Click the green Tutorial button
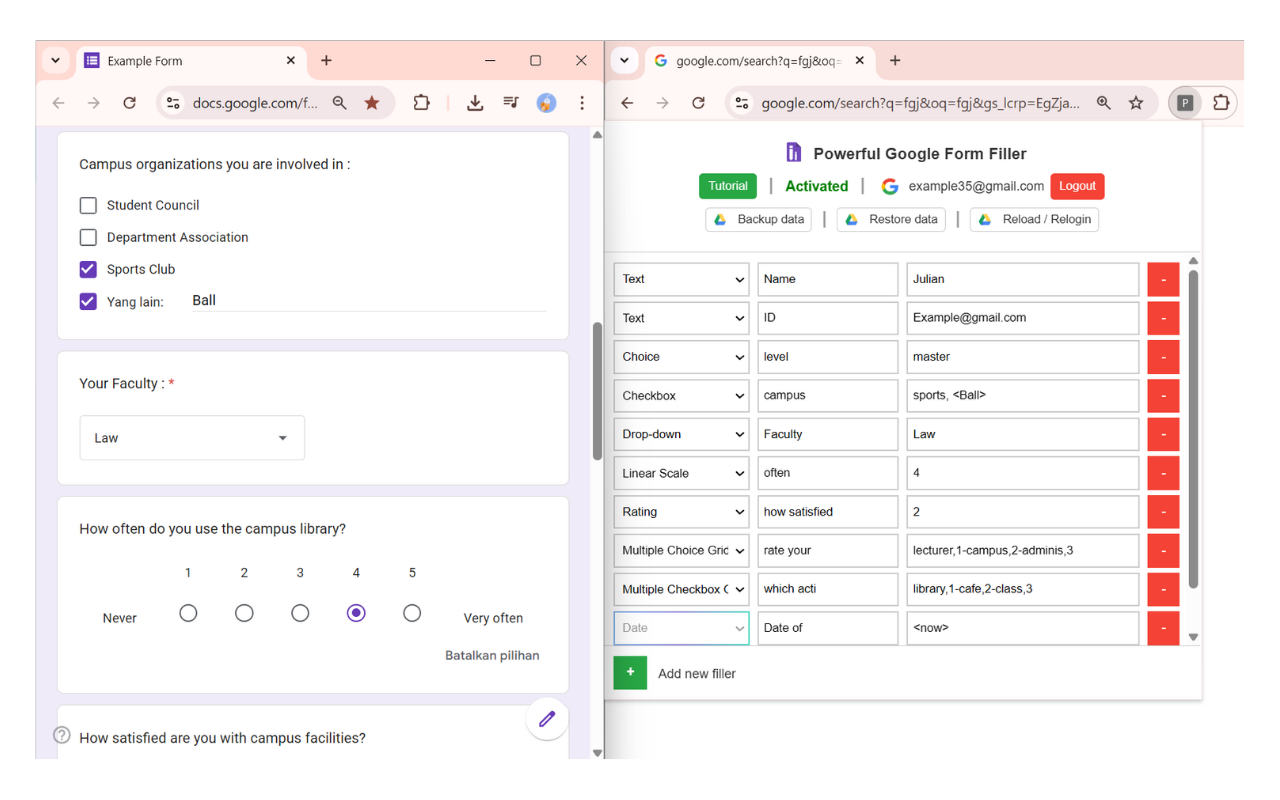Screen dimensions: 1280x800 [728, 186]
